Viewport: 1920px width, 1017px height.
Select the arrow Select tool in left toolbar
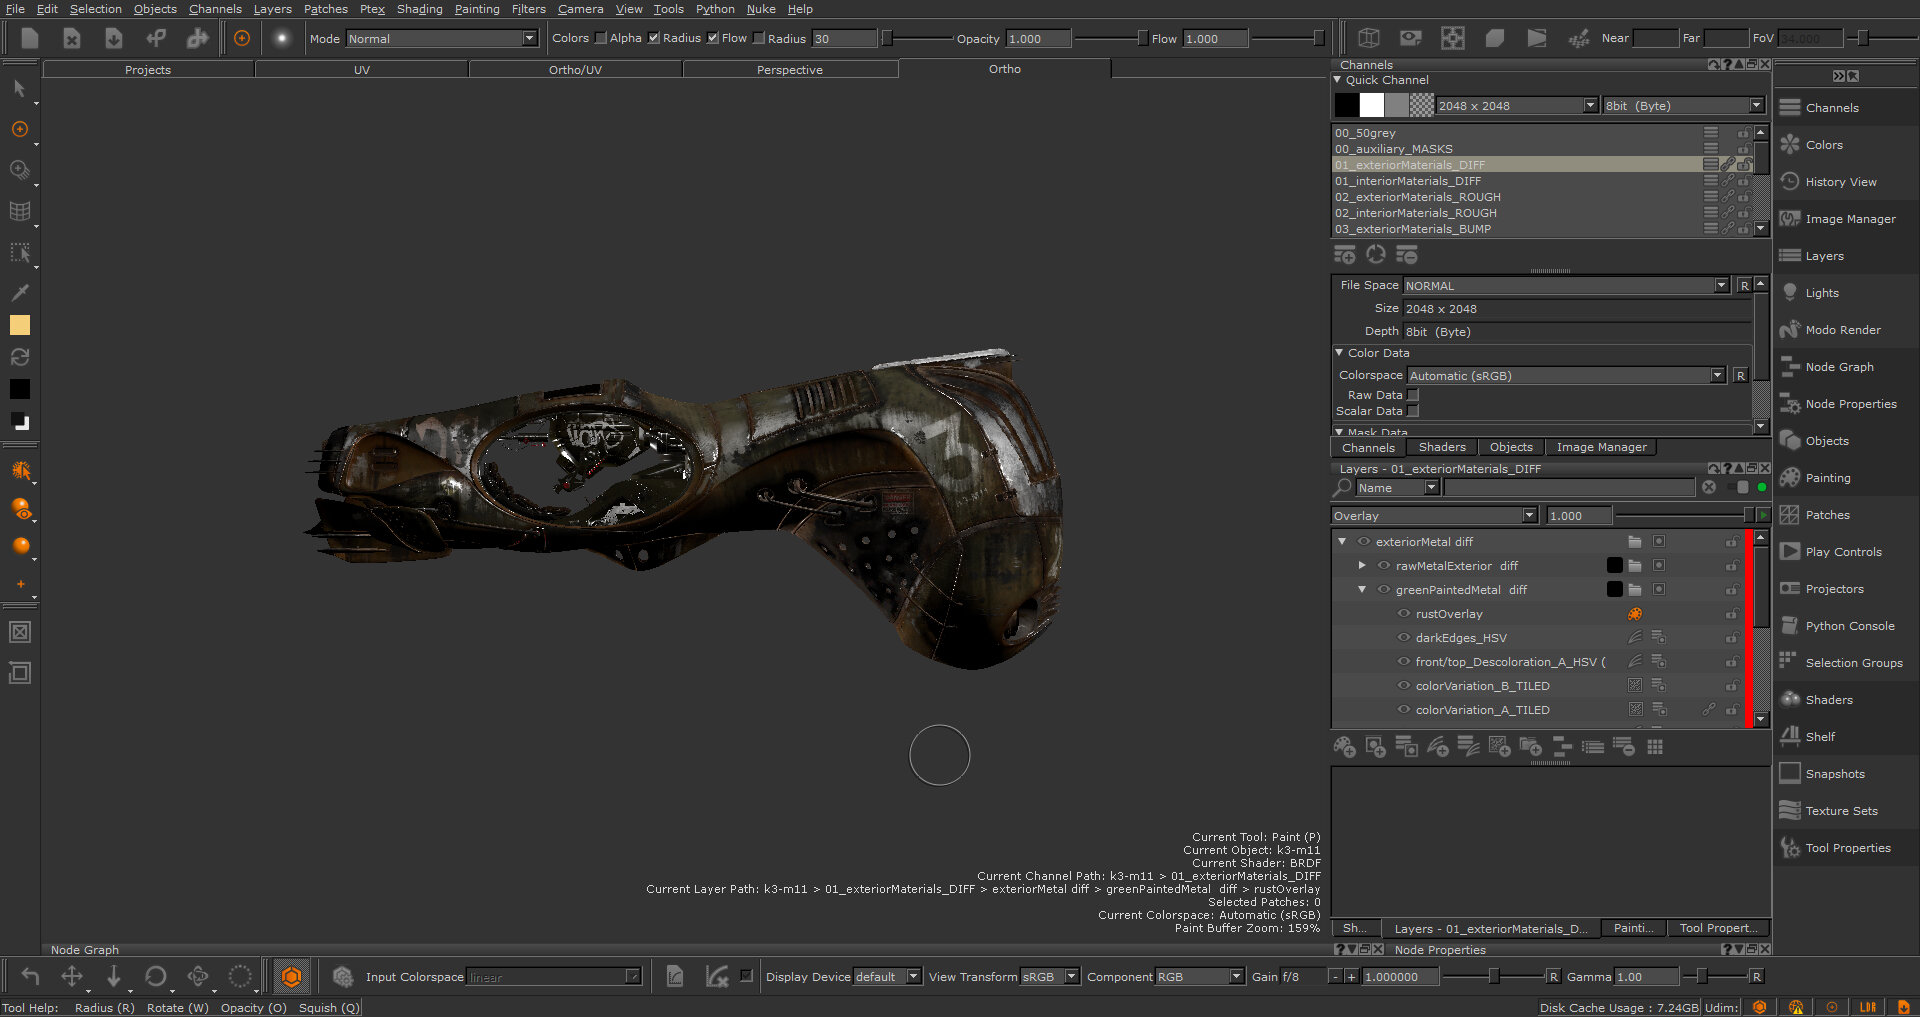19,89
